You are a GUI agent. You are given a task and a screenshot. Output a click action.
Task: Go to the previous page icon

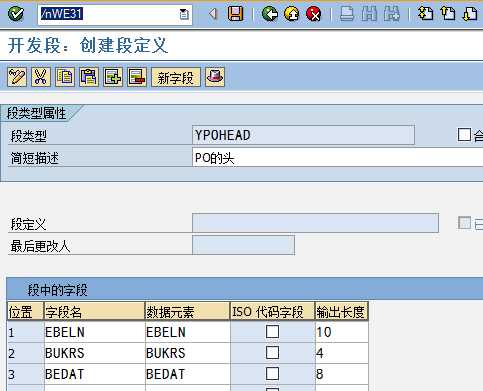coord(448,14)
